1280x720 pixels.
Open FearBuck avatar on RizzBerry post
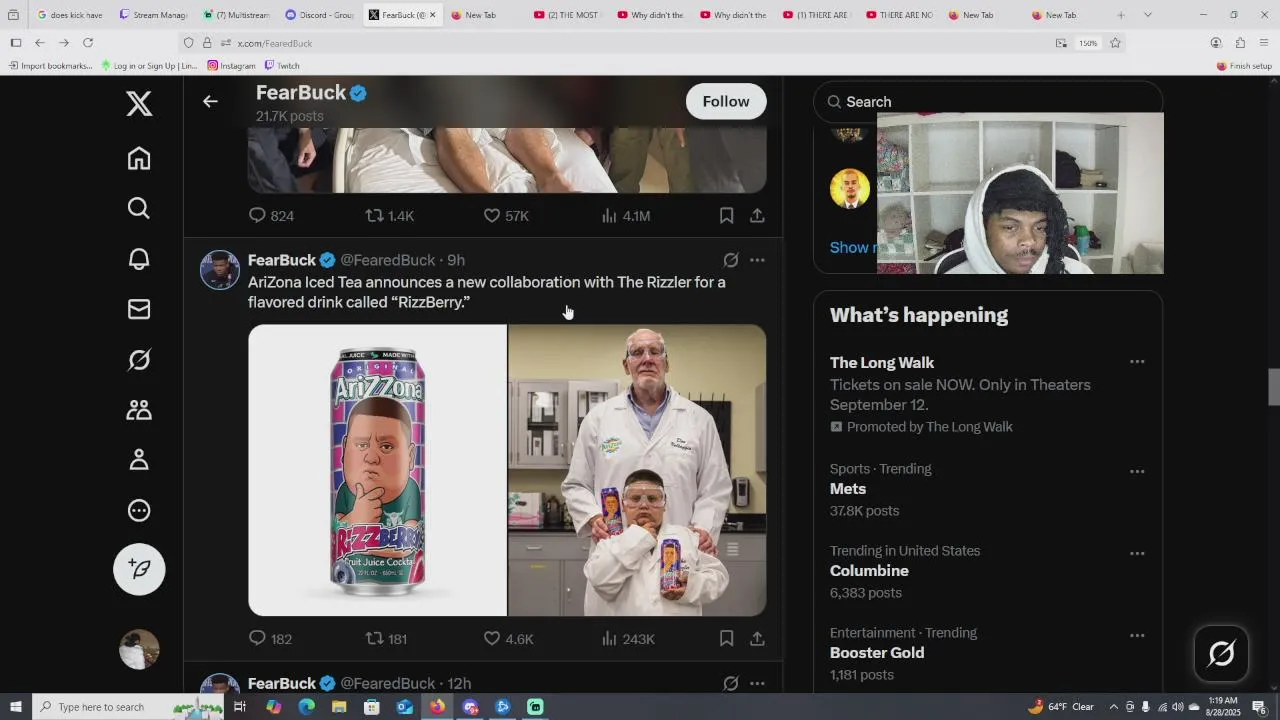click(220, 270)
